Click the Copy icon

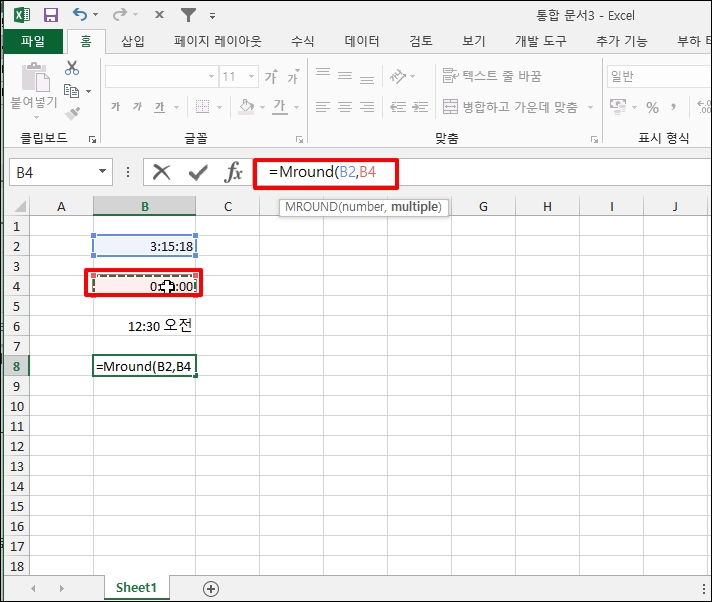pos(72,91)
